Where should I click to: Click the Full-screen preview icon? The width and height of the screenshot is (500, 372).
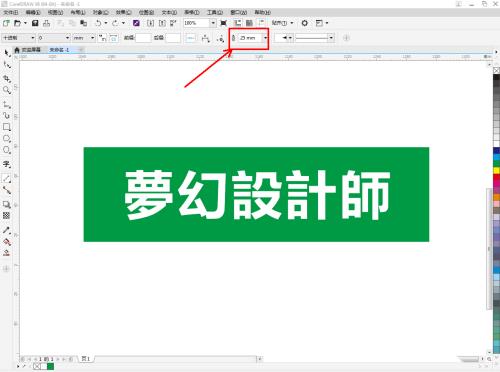(224, 23)
